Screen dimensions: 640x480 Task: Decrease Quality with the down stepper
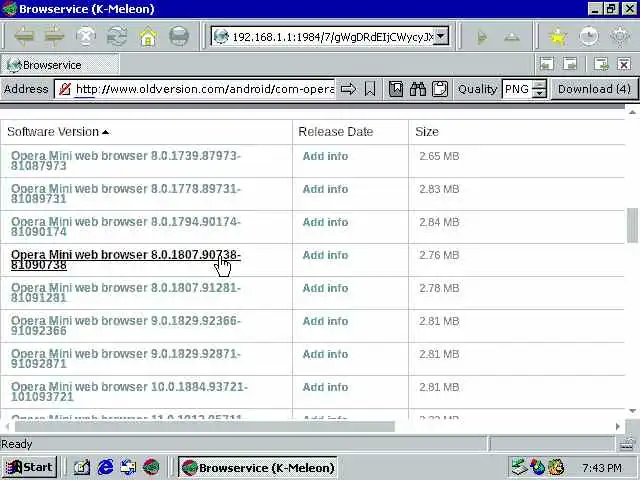(539, 93)
